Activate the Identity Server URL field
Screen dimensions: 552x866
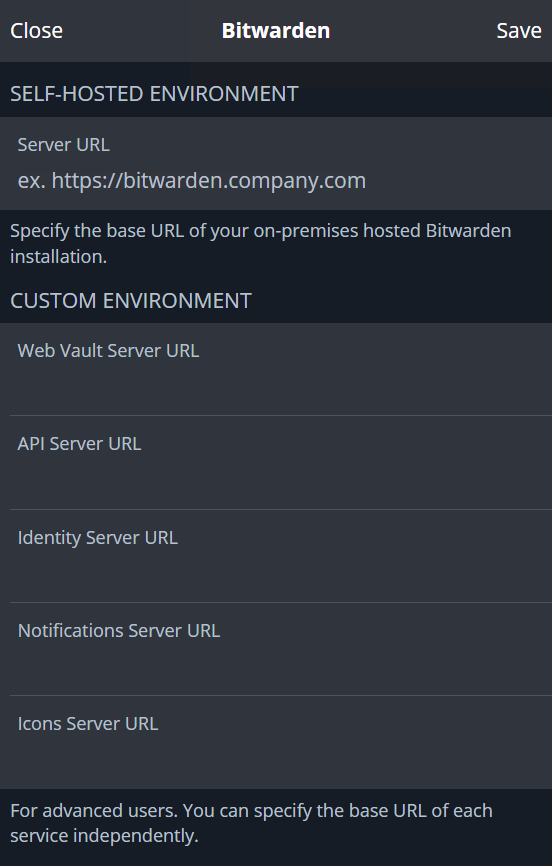click(276, 556)
